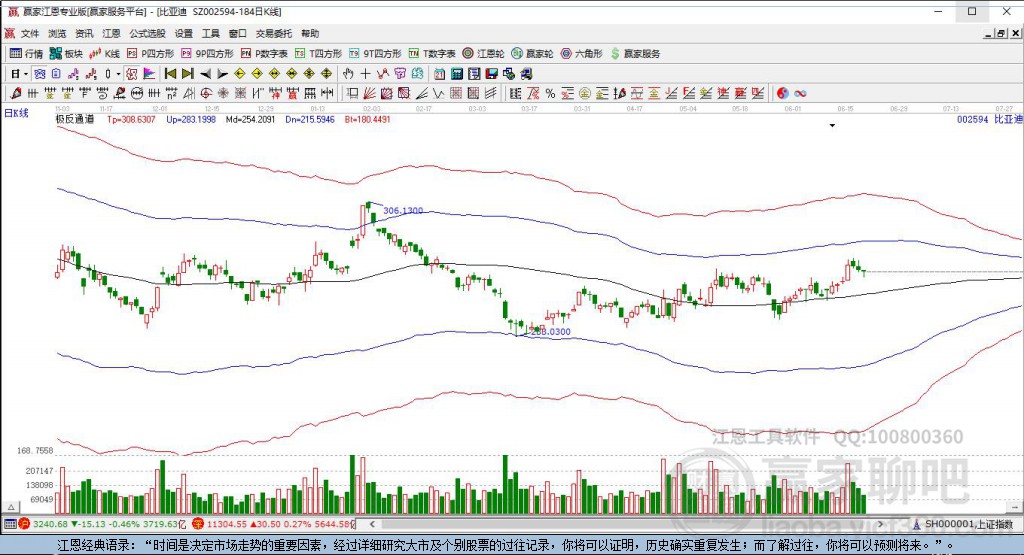Click the black right arrow icon
Viewport: 1024px width, 555px height.
(x=222, y=74)
